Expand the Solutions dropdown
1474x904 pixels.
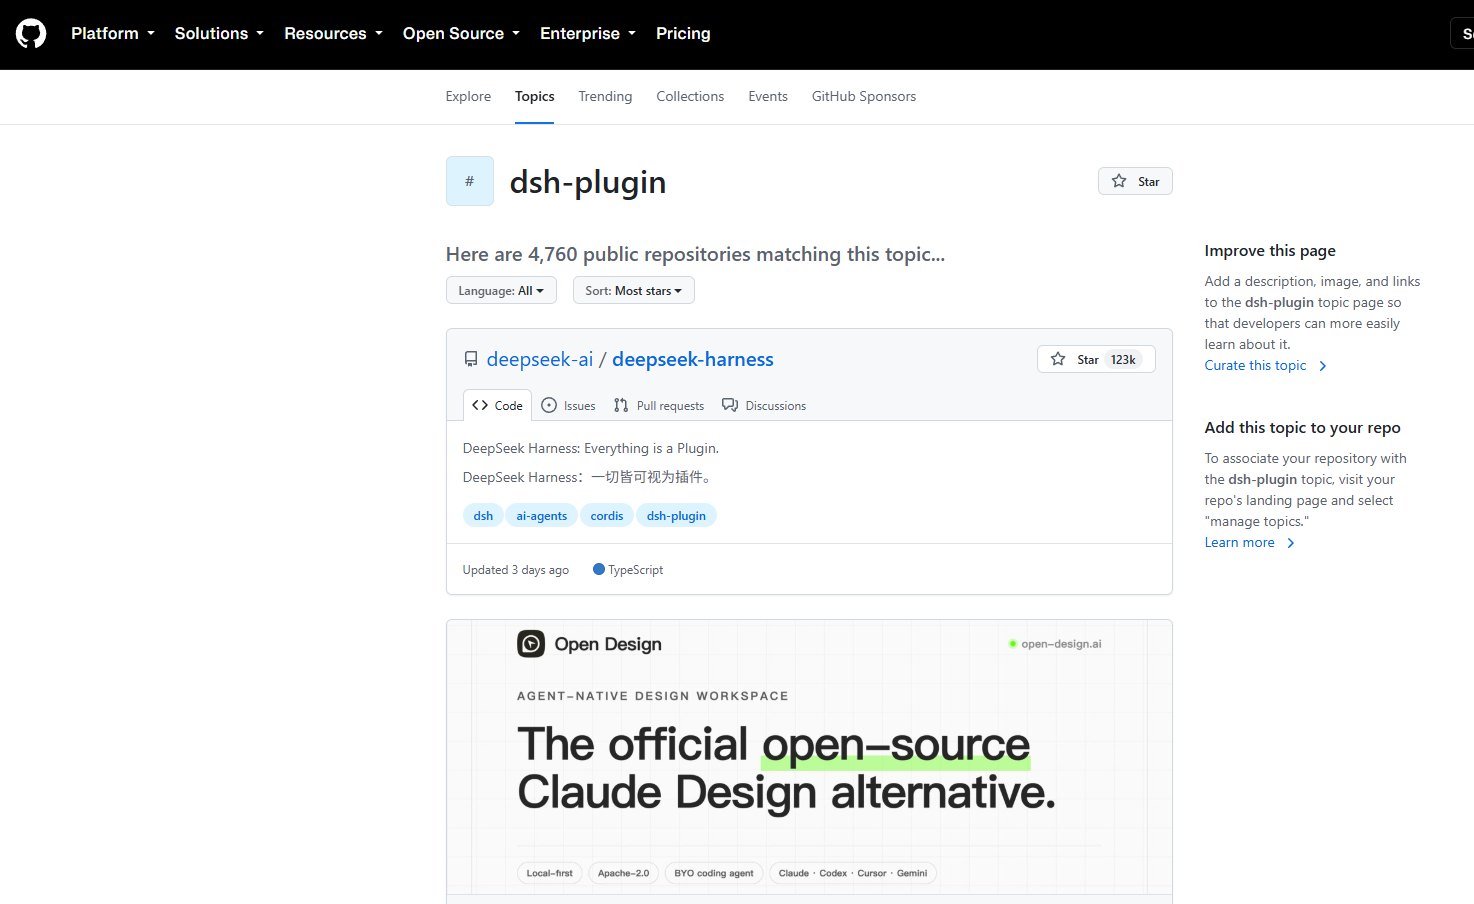coord(219,34)
